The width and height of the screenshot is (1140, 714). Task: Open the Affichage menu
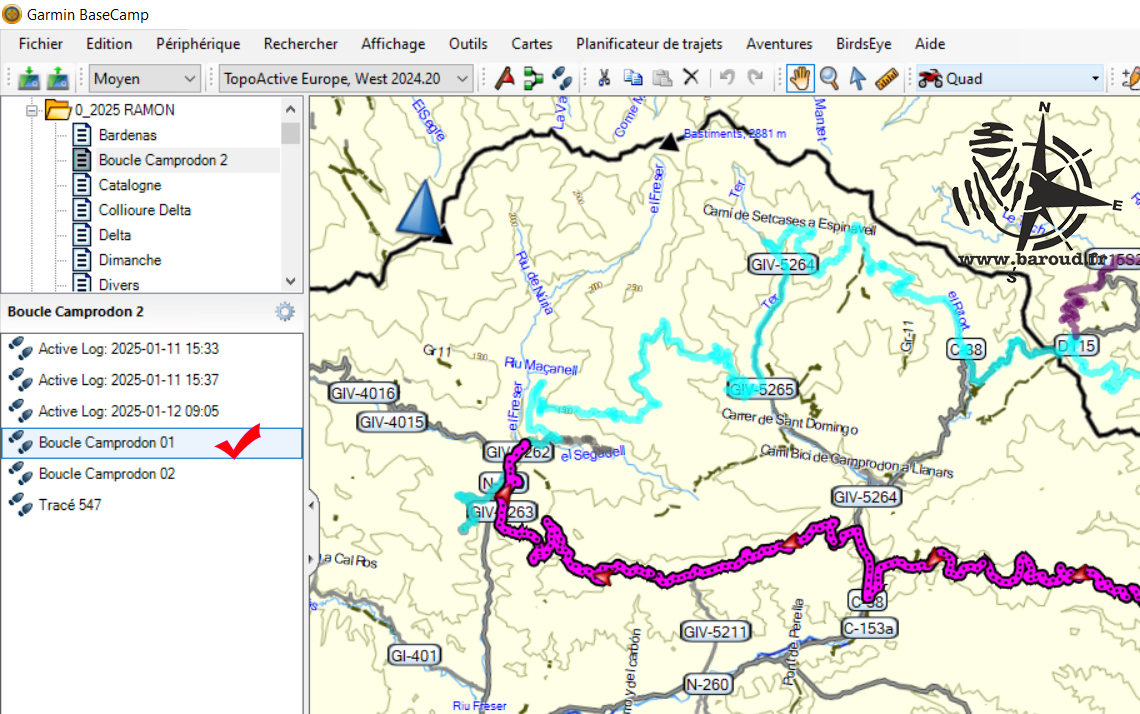tap(393, 44)
